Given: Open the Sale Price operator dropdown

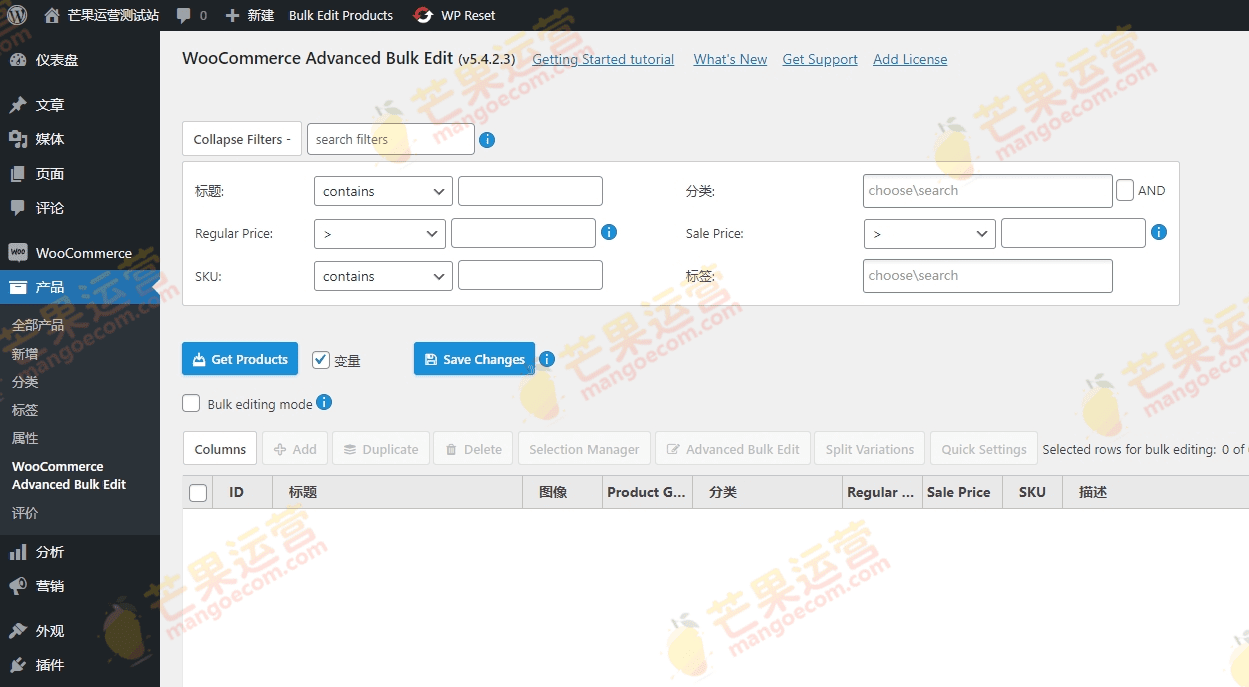Looking at the screenshot, I should pos(930,234).
